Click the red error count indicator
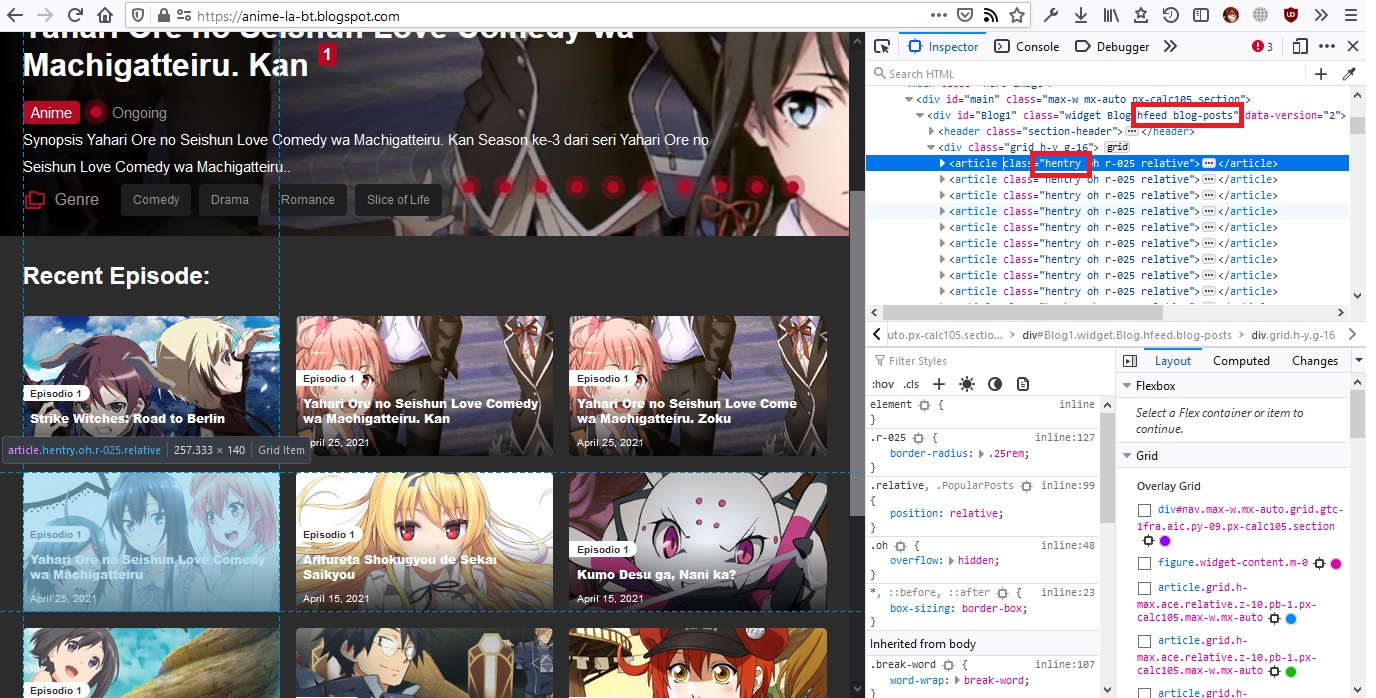1376x698 pixels. point(1262,46)
